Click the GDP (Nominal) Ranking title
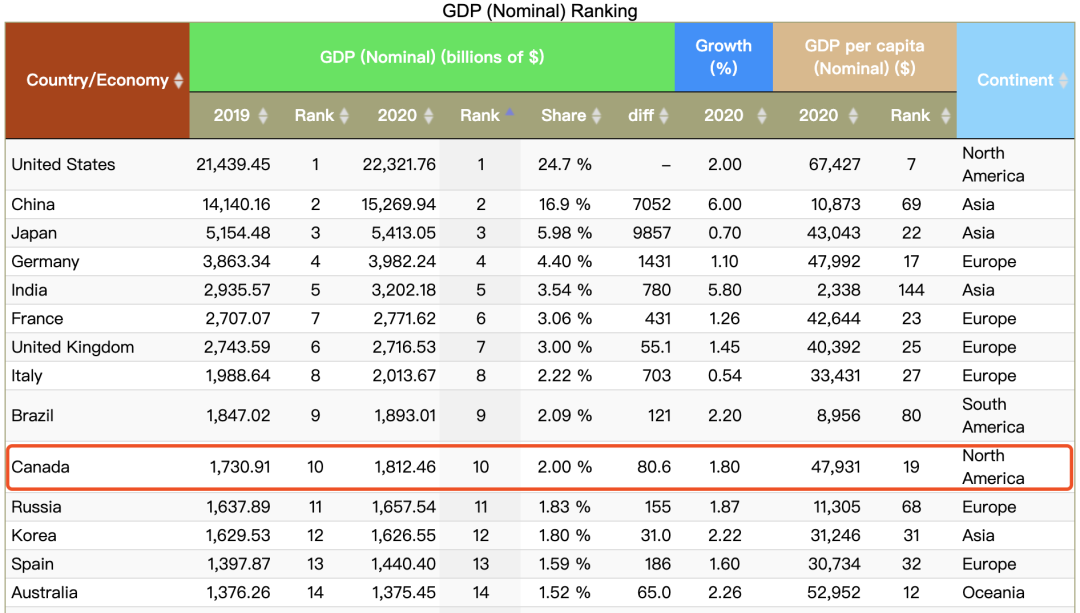This screenshot has width=1080, height=613. [x=539, y=11]
